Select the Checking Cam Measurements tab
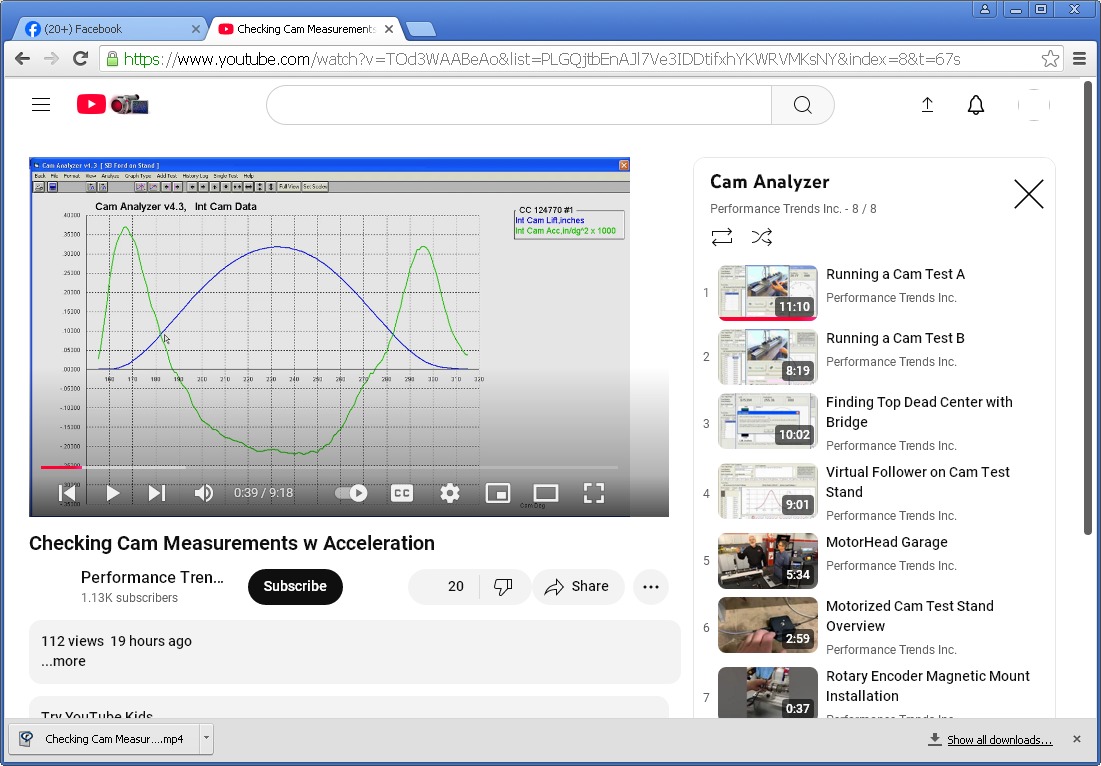 pyautogui.click(x=306, y=29)
